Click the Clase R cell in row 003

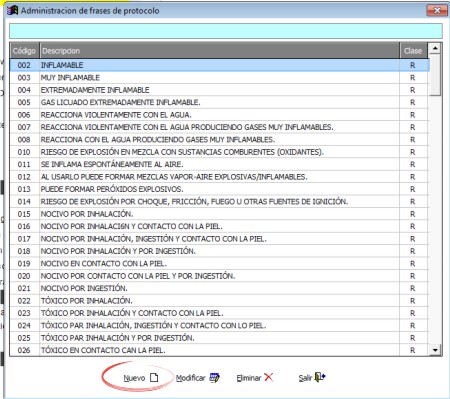(x=413, y=78)
